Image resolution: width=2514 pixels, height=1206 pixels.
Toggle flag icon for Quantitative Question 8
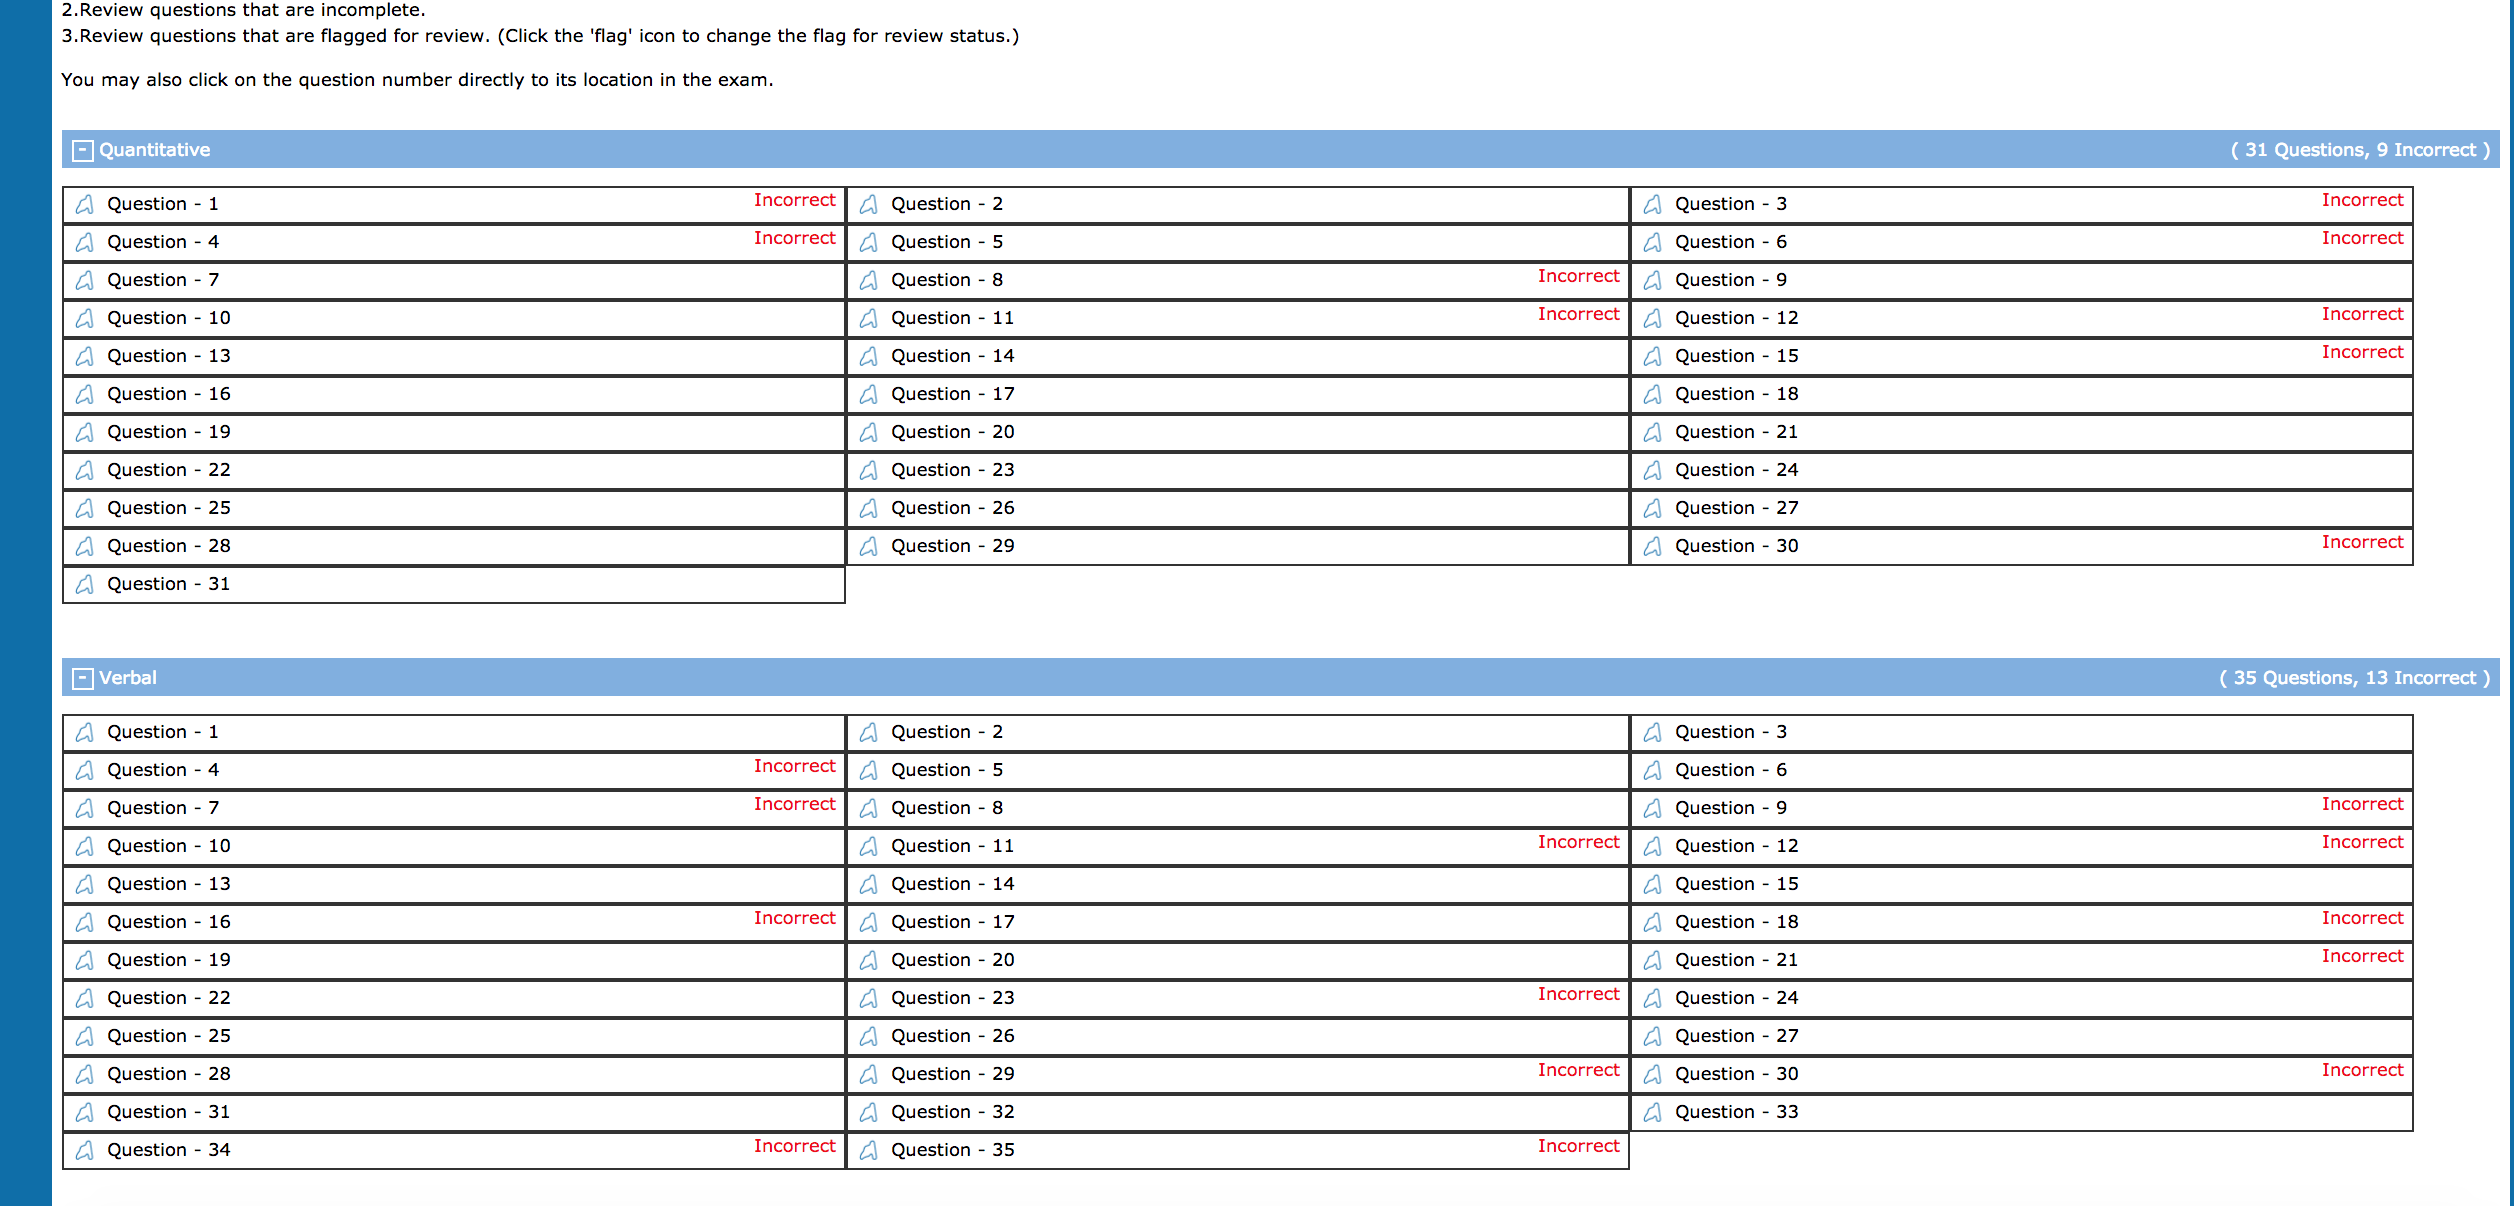[x=869, y=281]
